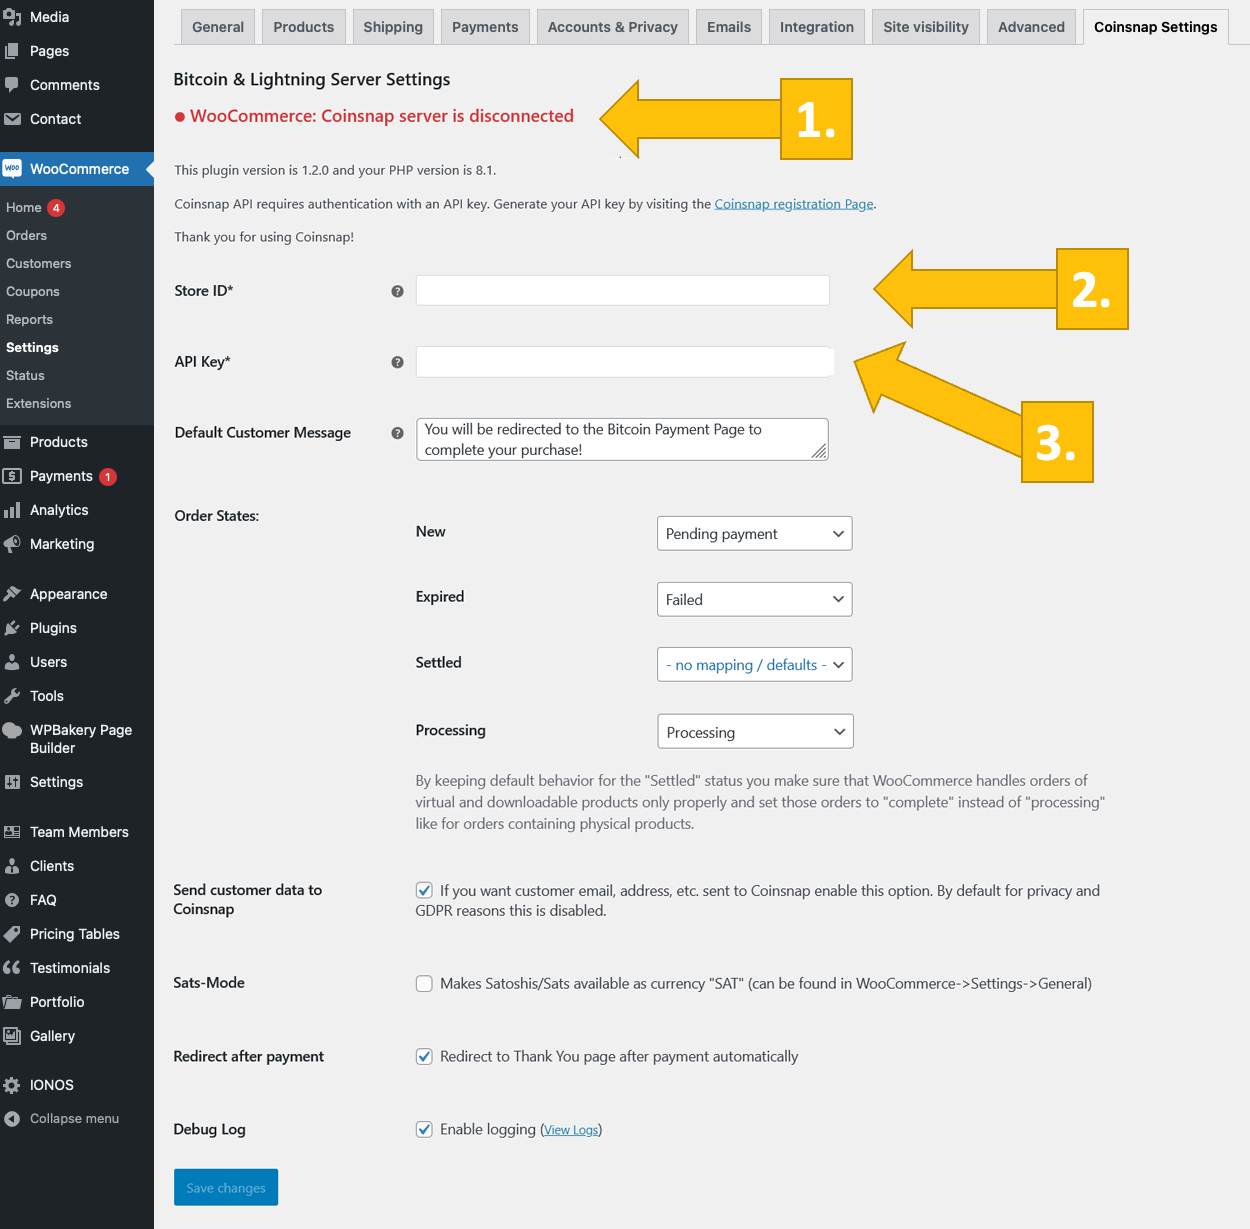Click the FAQ question mark icon
Viewport: 1250px width, 1229px height.
[12, 900]
